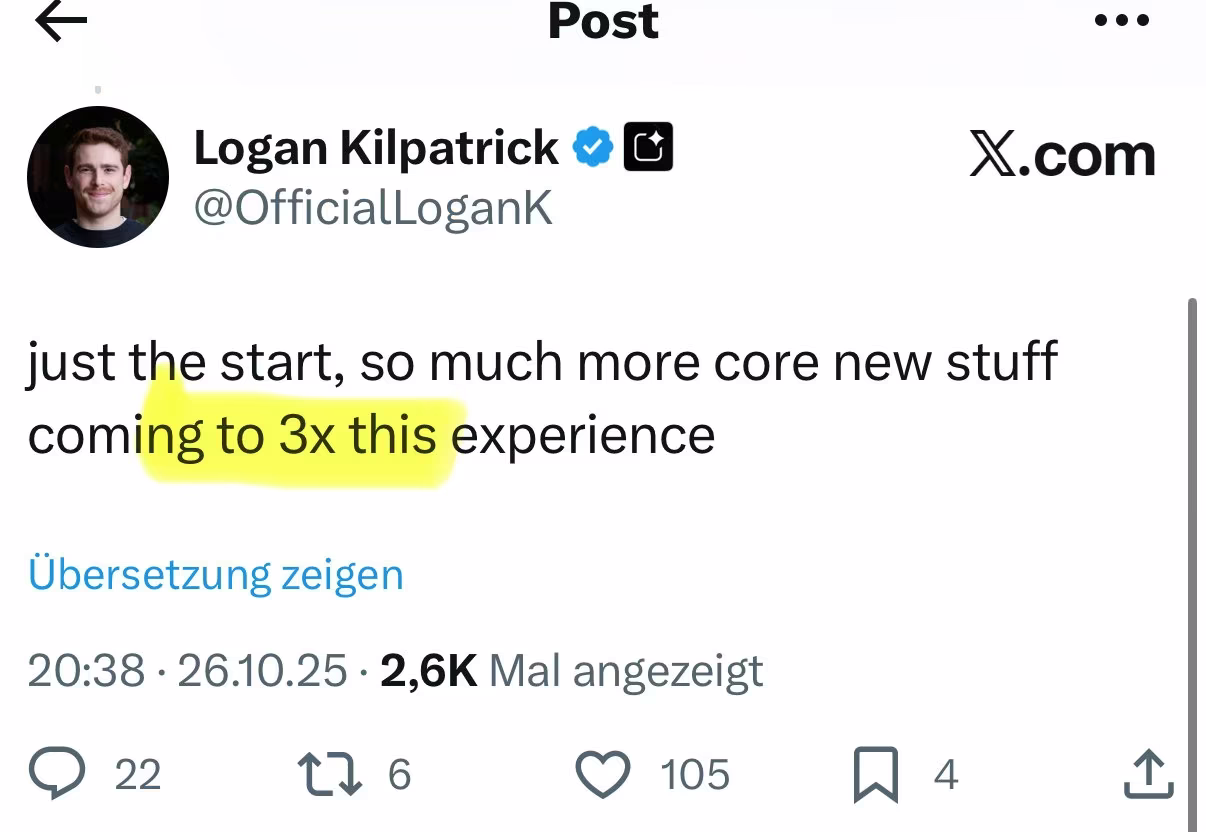Open the three-dot post options menu
The width and height of the screenshot is (1206, 832).
[1122, 19]
